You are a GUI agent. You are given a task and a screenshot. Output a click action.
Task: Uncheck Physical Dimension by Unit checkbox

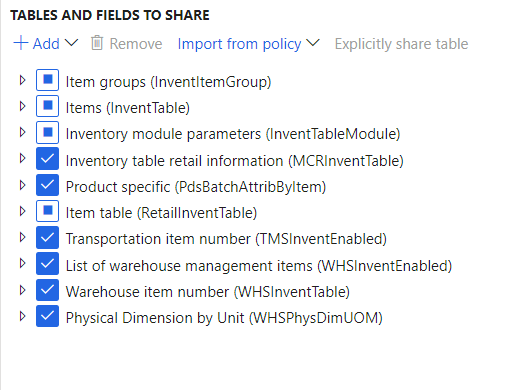pos(47,316)
